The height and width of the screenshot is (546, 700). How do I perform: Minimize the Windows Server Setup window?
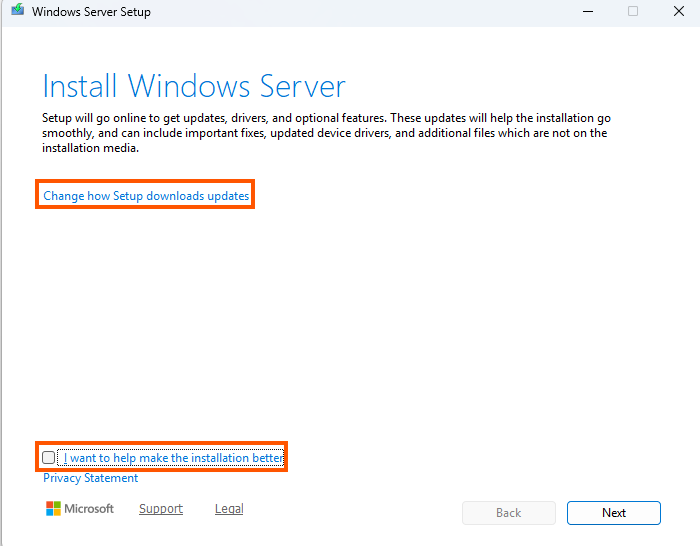(x=588, y=11)
